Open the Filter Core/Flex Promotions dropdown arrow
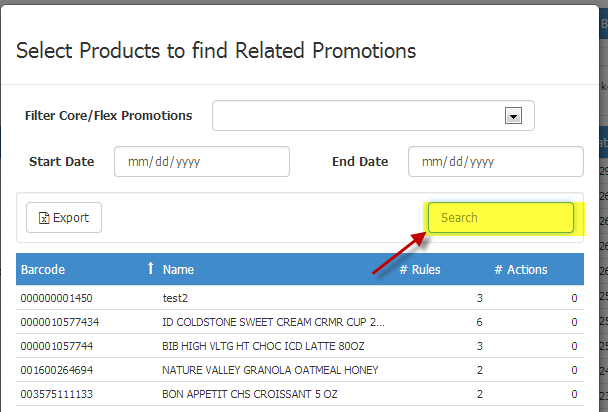The height and width of the screenshot is (412, 608). [513, 116]
